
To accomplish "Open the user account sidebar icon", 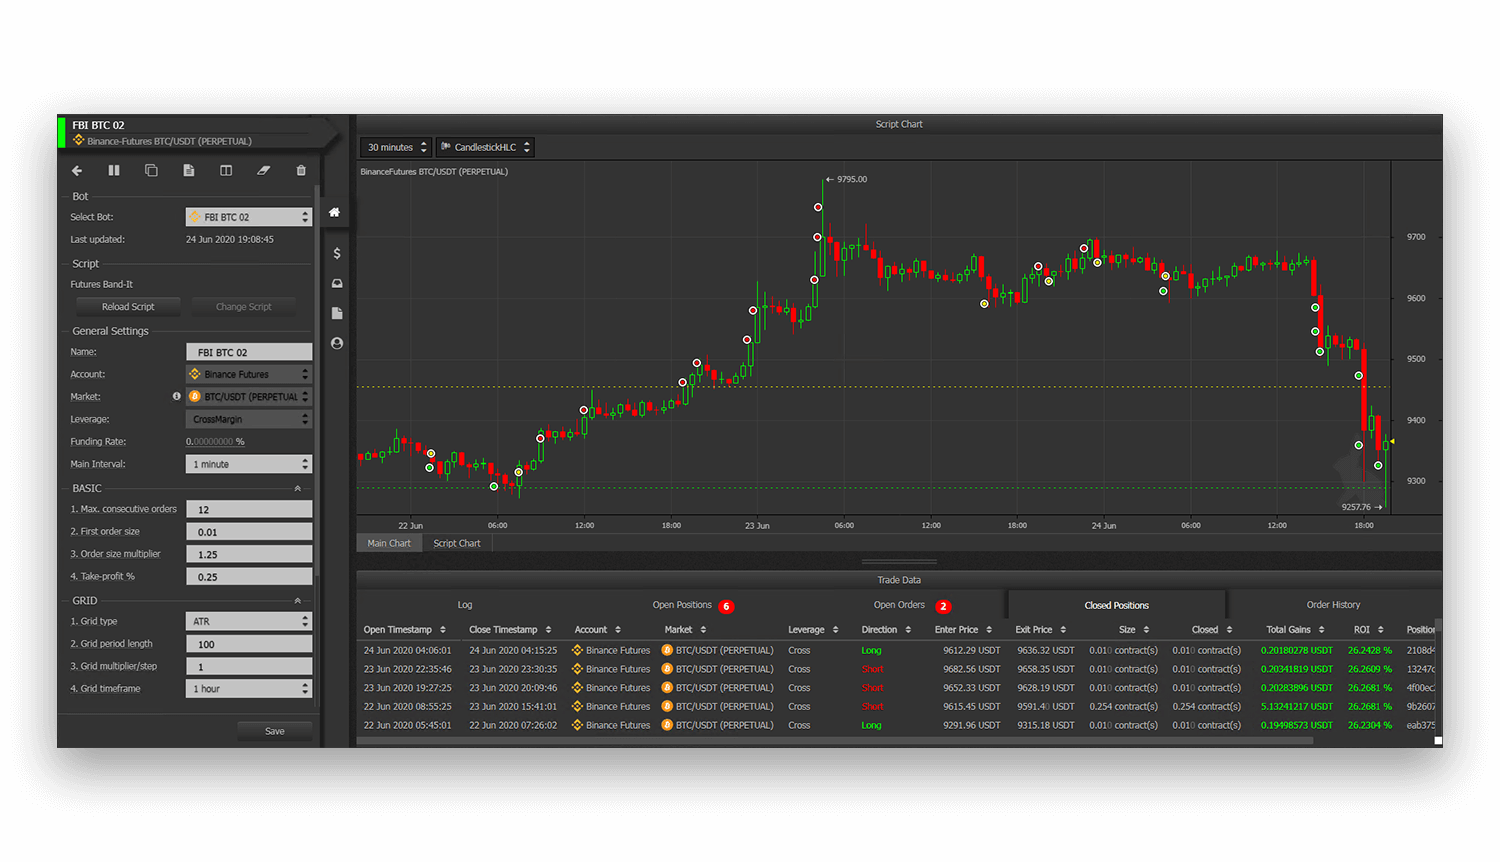I will pos(337,343).
